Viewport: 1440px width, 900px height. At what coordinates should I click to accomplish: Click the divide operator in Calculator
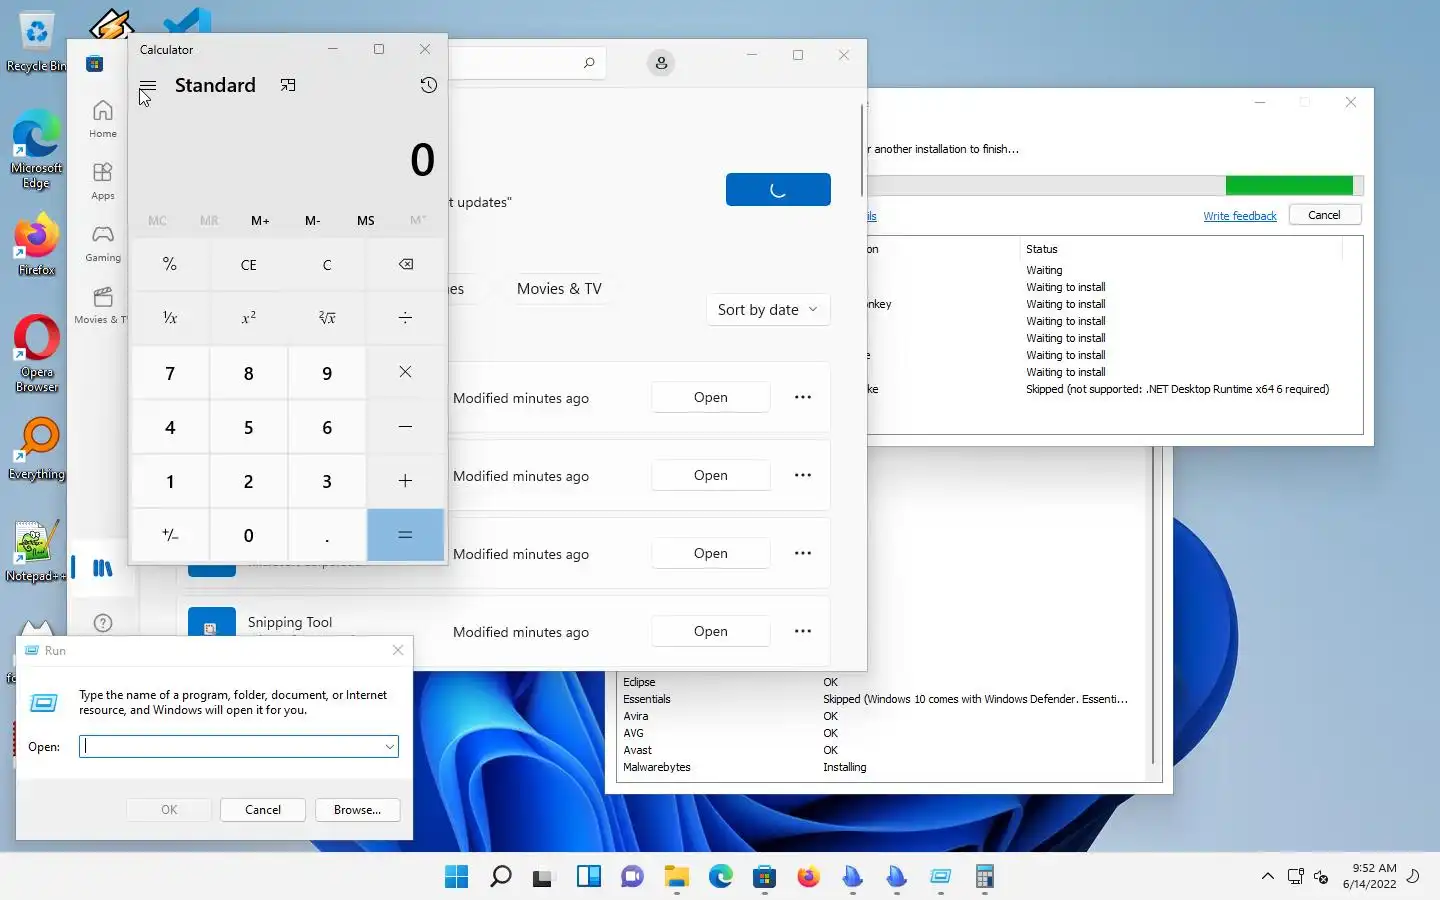(405, 318)
